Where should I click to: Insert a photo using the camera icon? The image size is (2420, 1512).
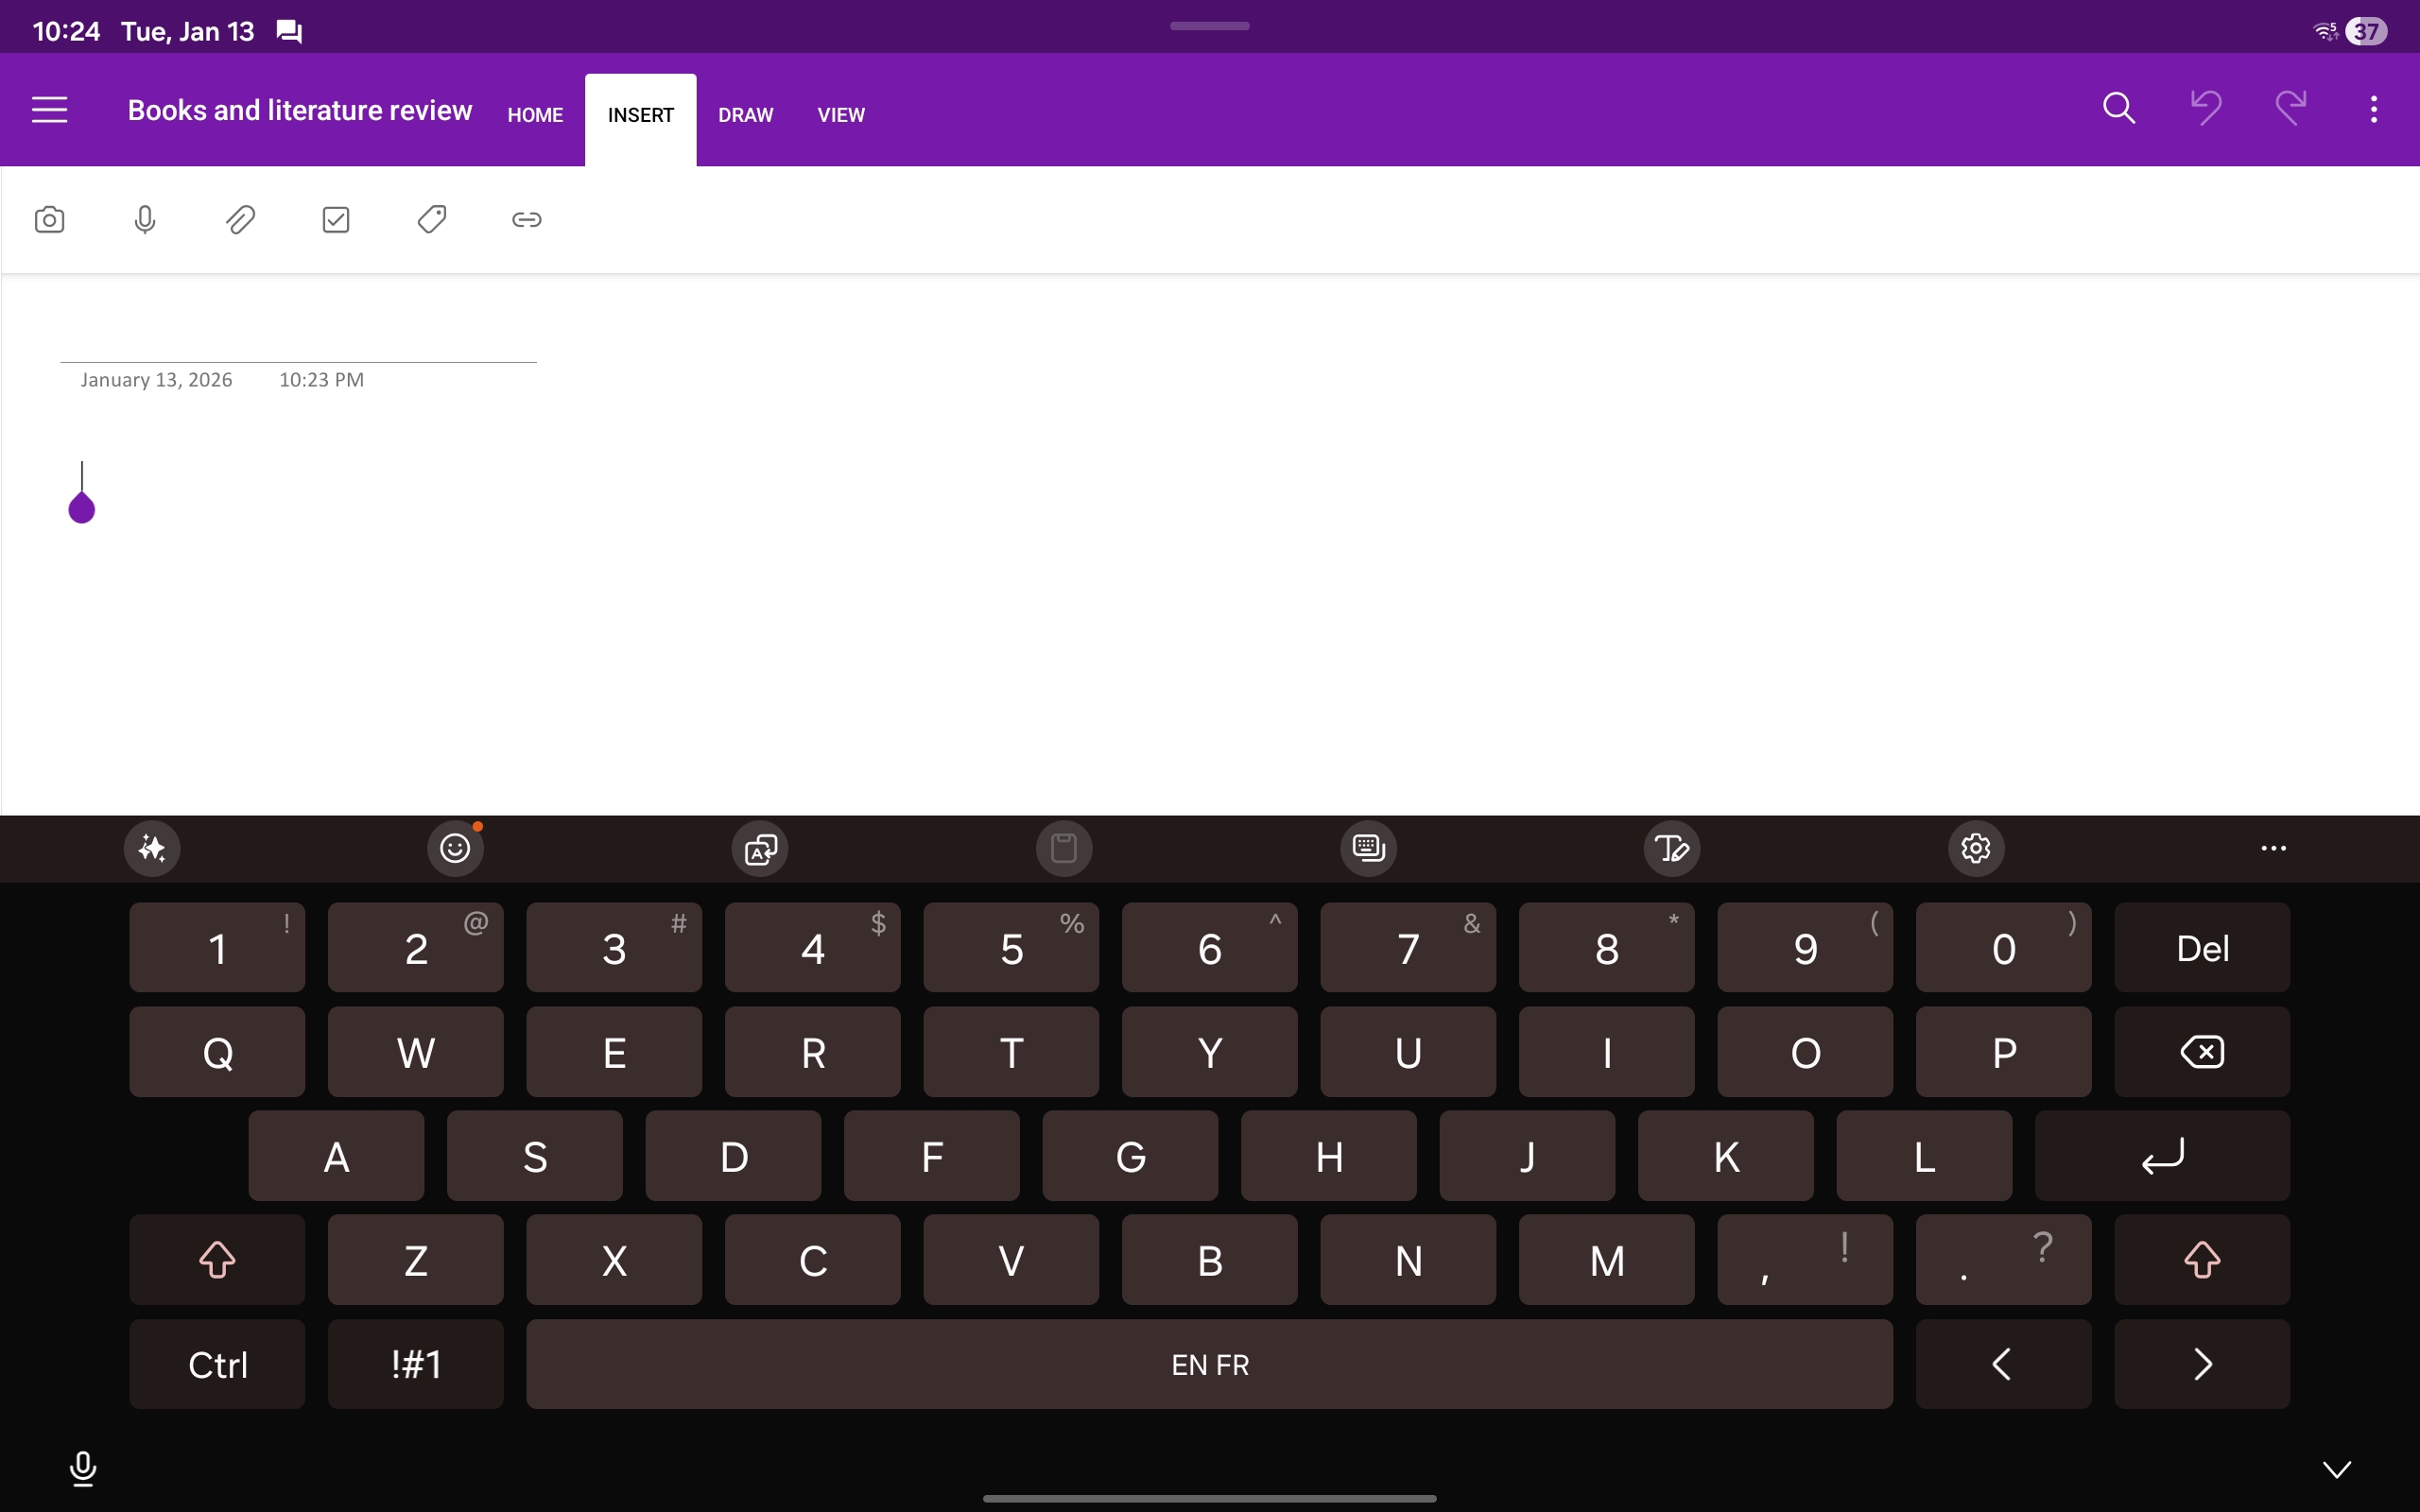point(51,219)
